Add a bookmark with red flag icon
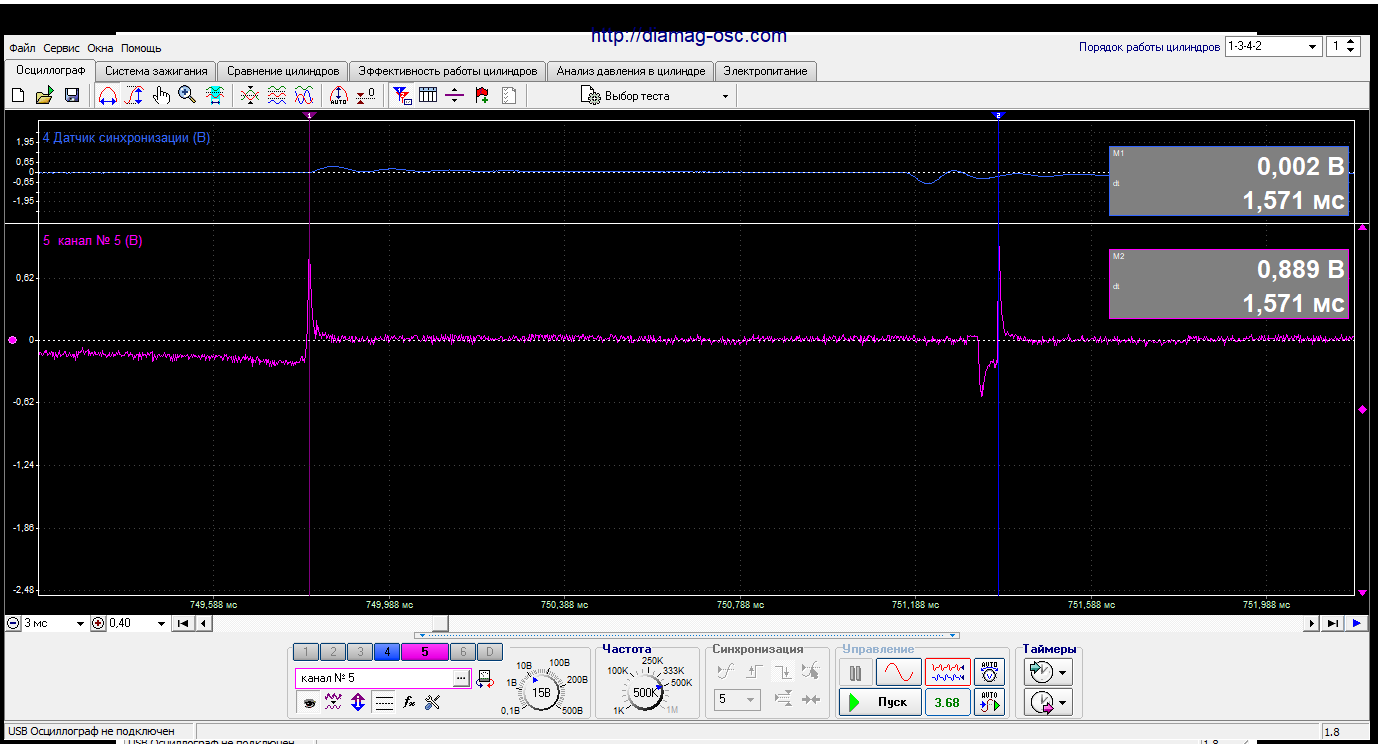The height and width of the screenshot is (744, 1382). tap(482, 95)
